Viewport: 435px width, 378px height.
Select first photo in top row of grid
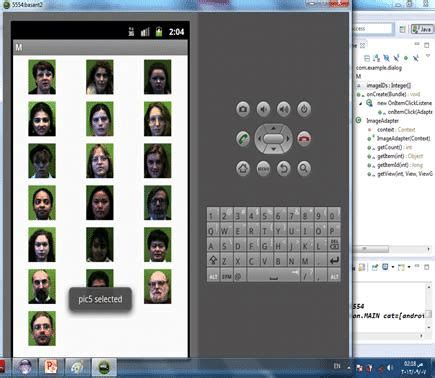click(42, 77)
